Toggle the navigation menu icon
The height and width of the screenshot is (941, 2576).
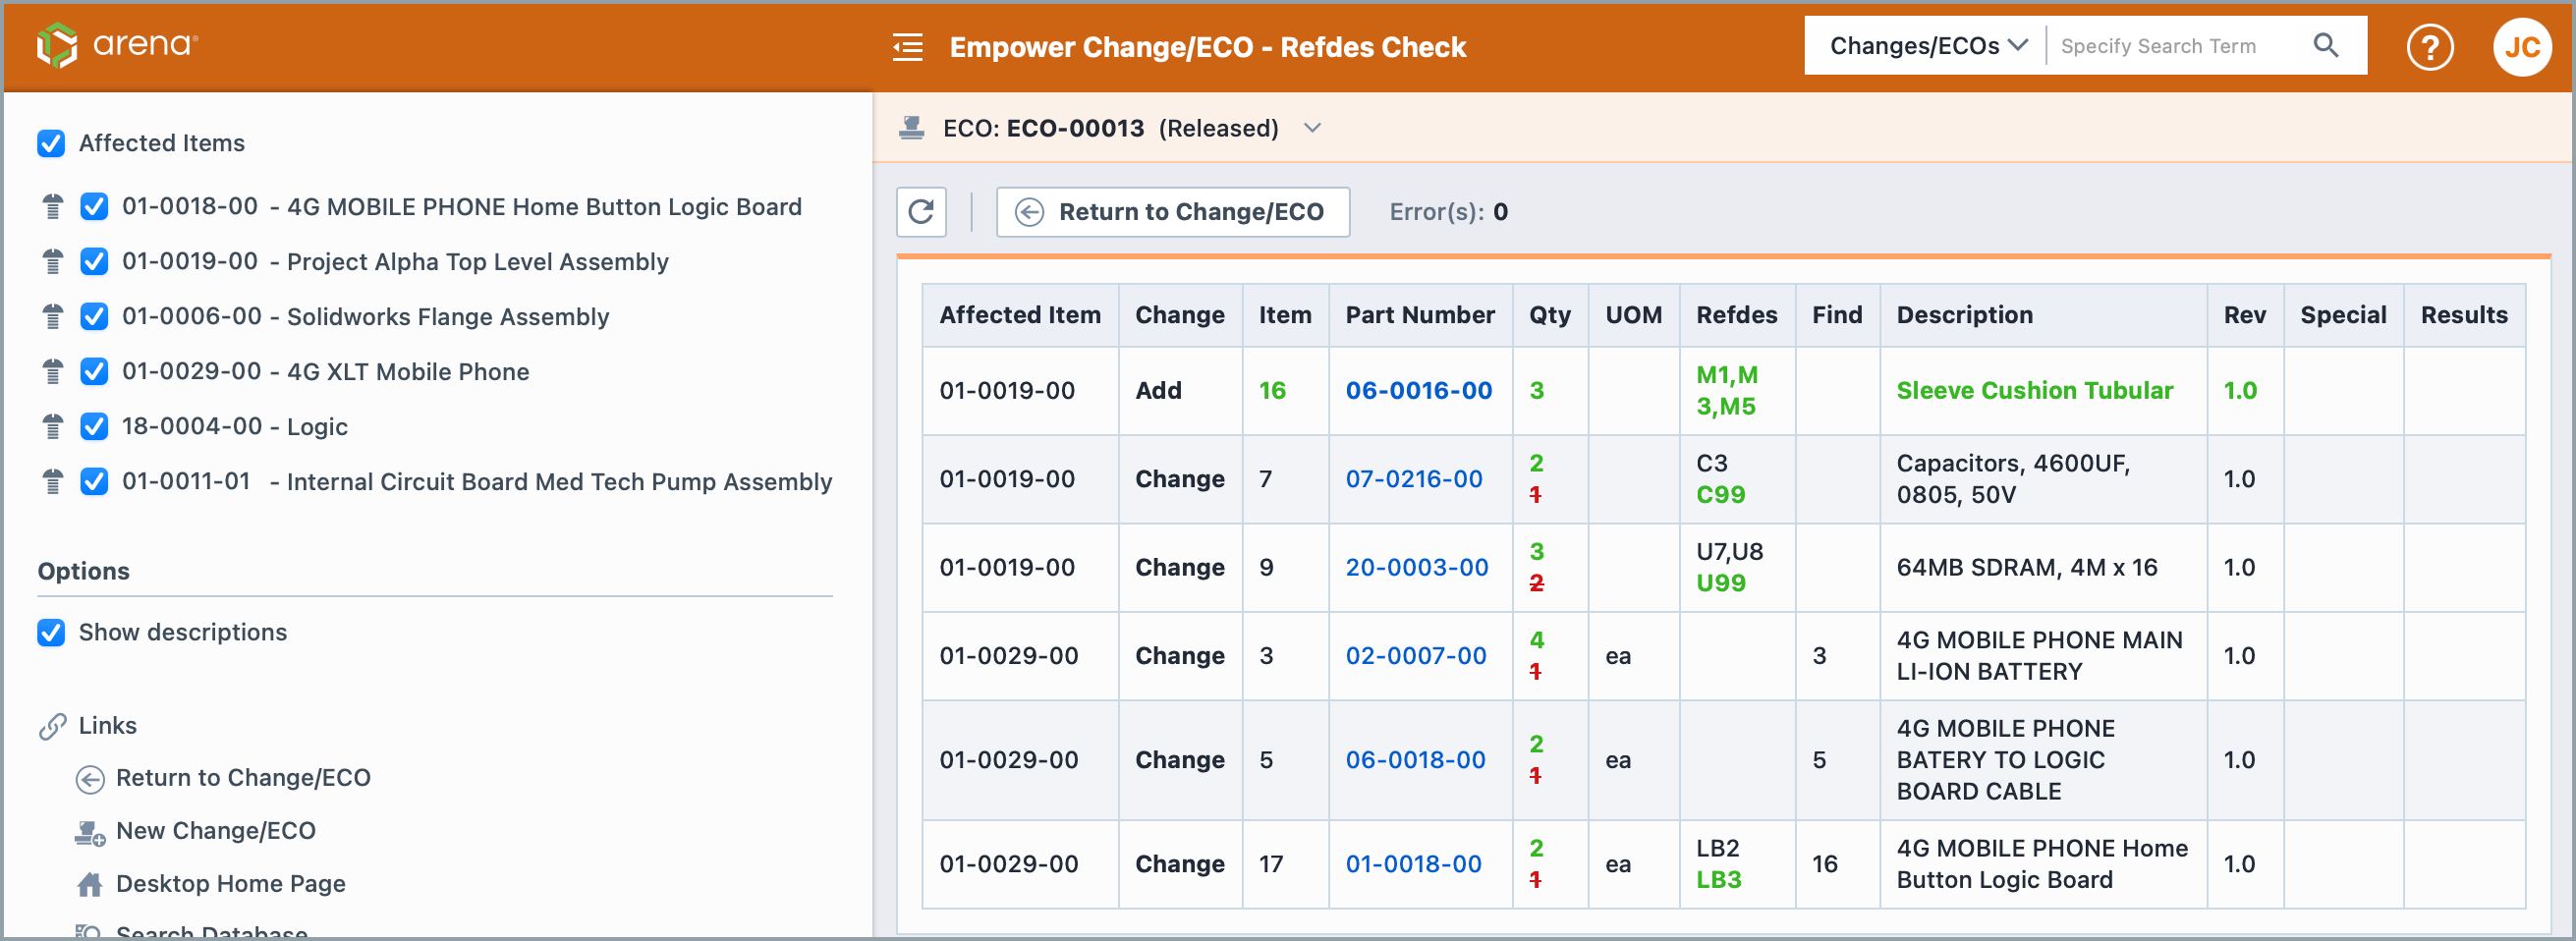(907, 47)
